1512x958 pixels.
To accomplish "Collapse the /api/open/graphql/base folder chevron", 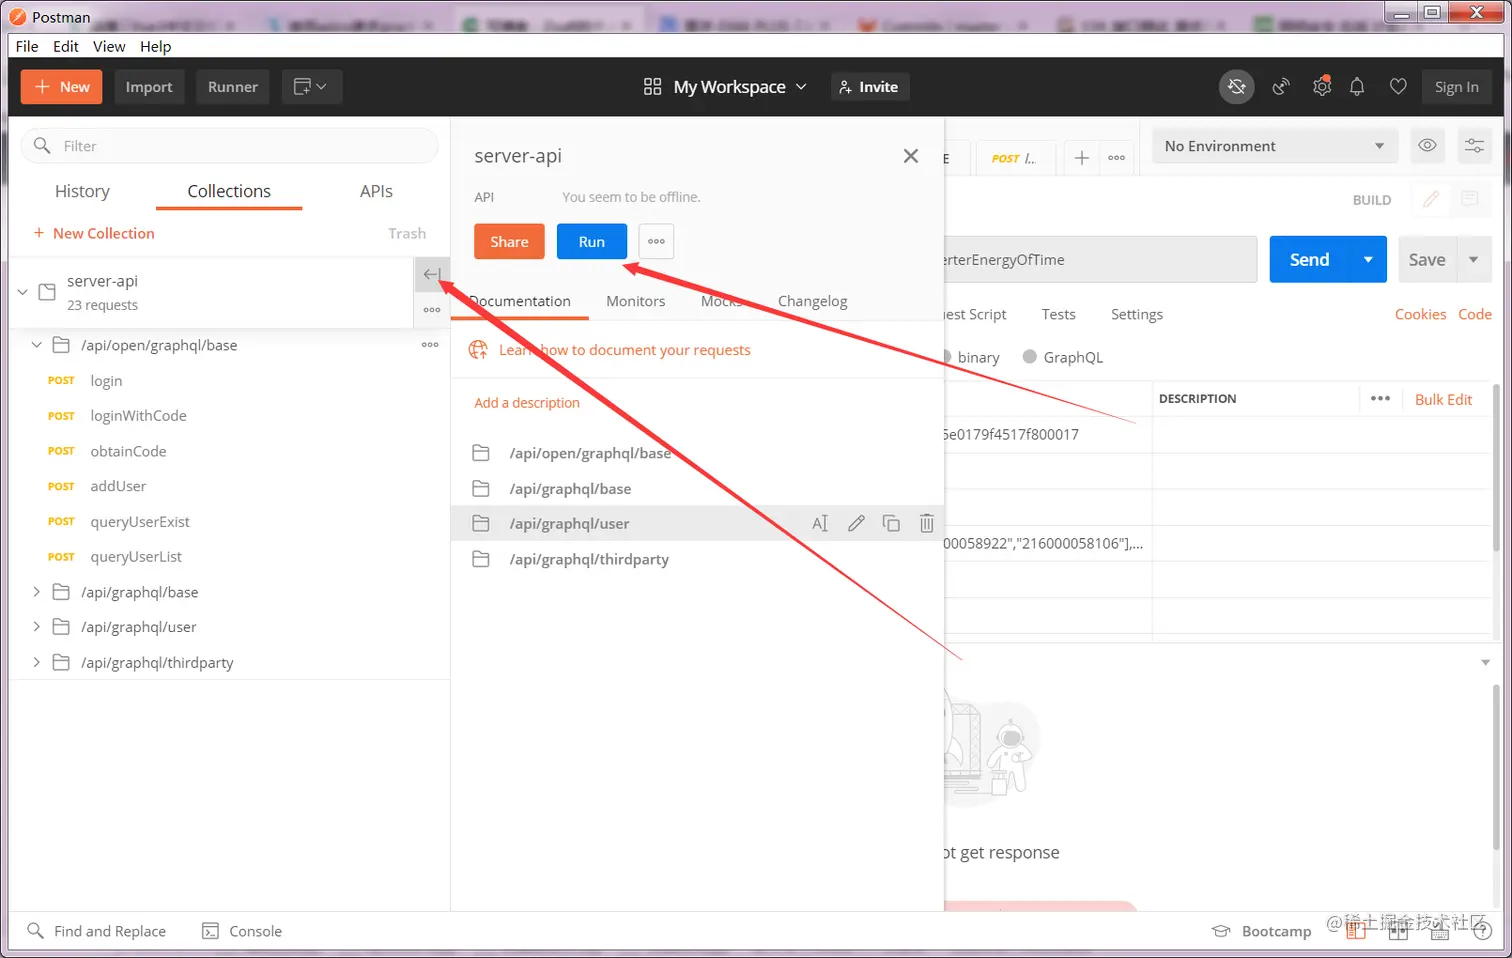I will pyautogui.click(x=36, y=345).
